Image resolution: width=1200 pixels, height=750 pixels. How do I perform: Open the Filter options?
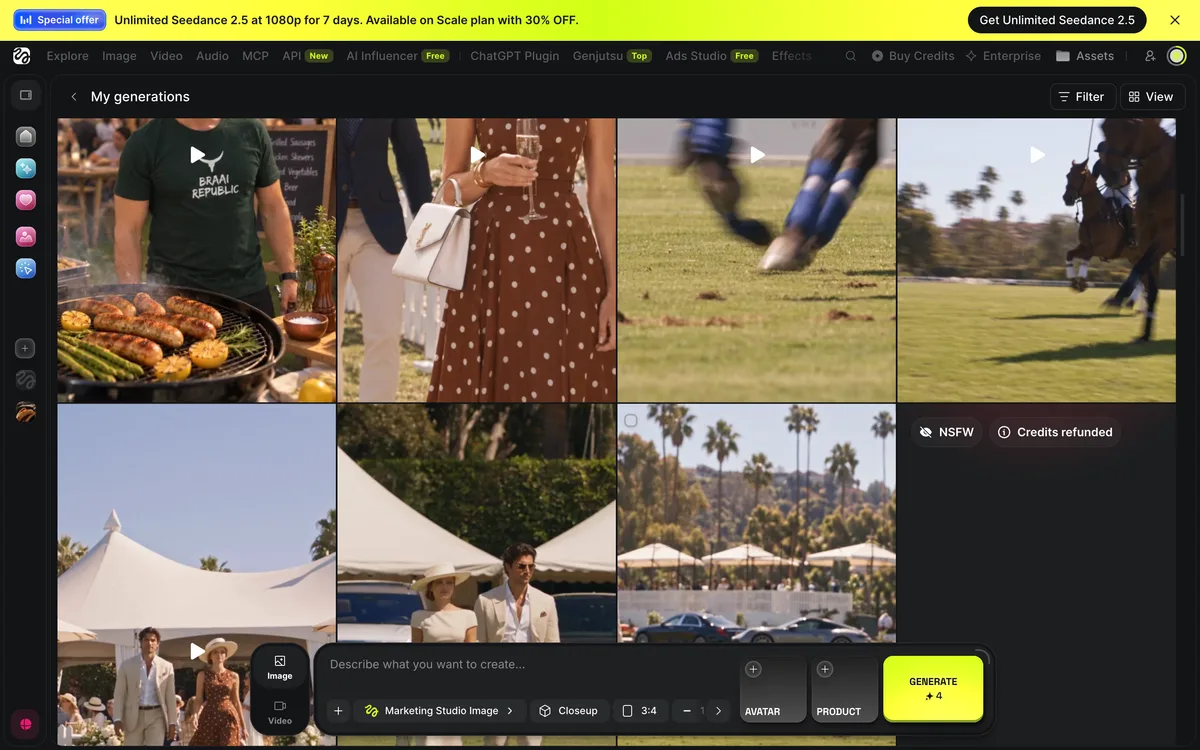click(x=1082, y=97)
